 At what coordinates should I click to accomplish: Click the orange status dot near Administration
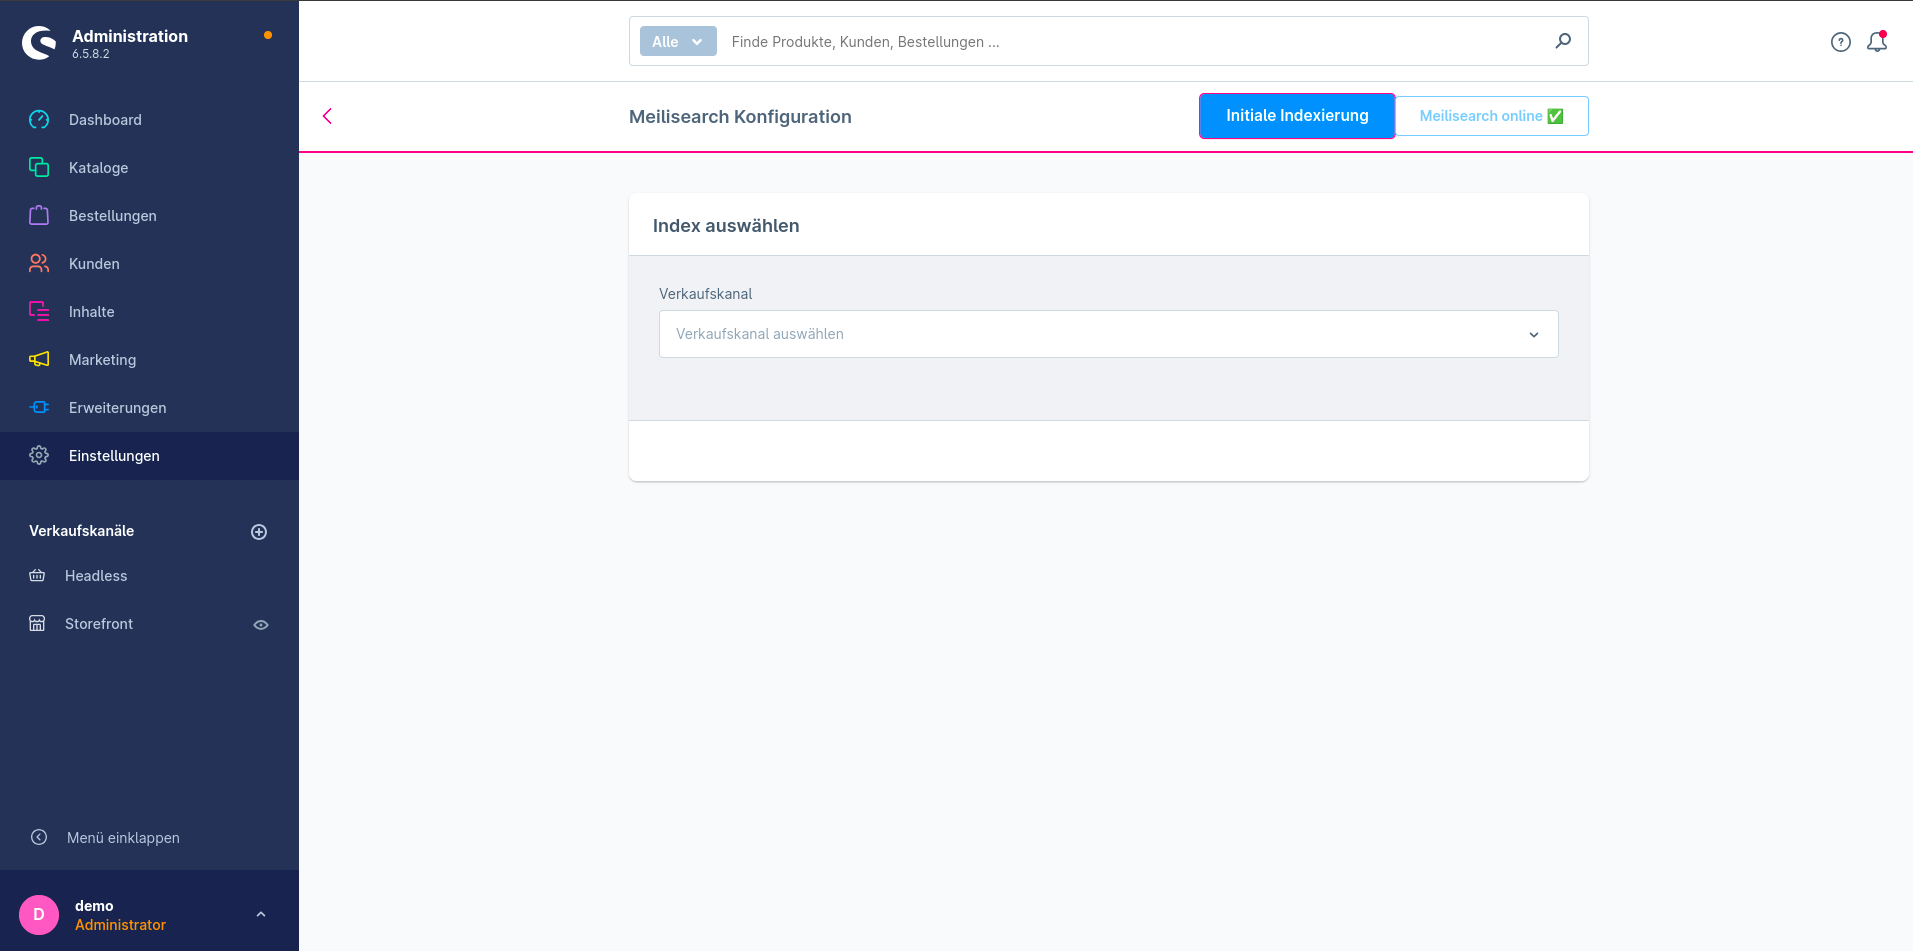coord(268,35)
